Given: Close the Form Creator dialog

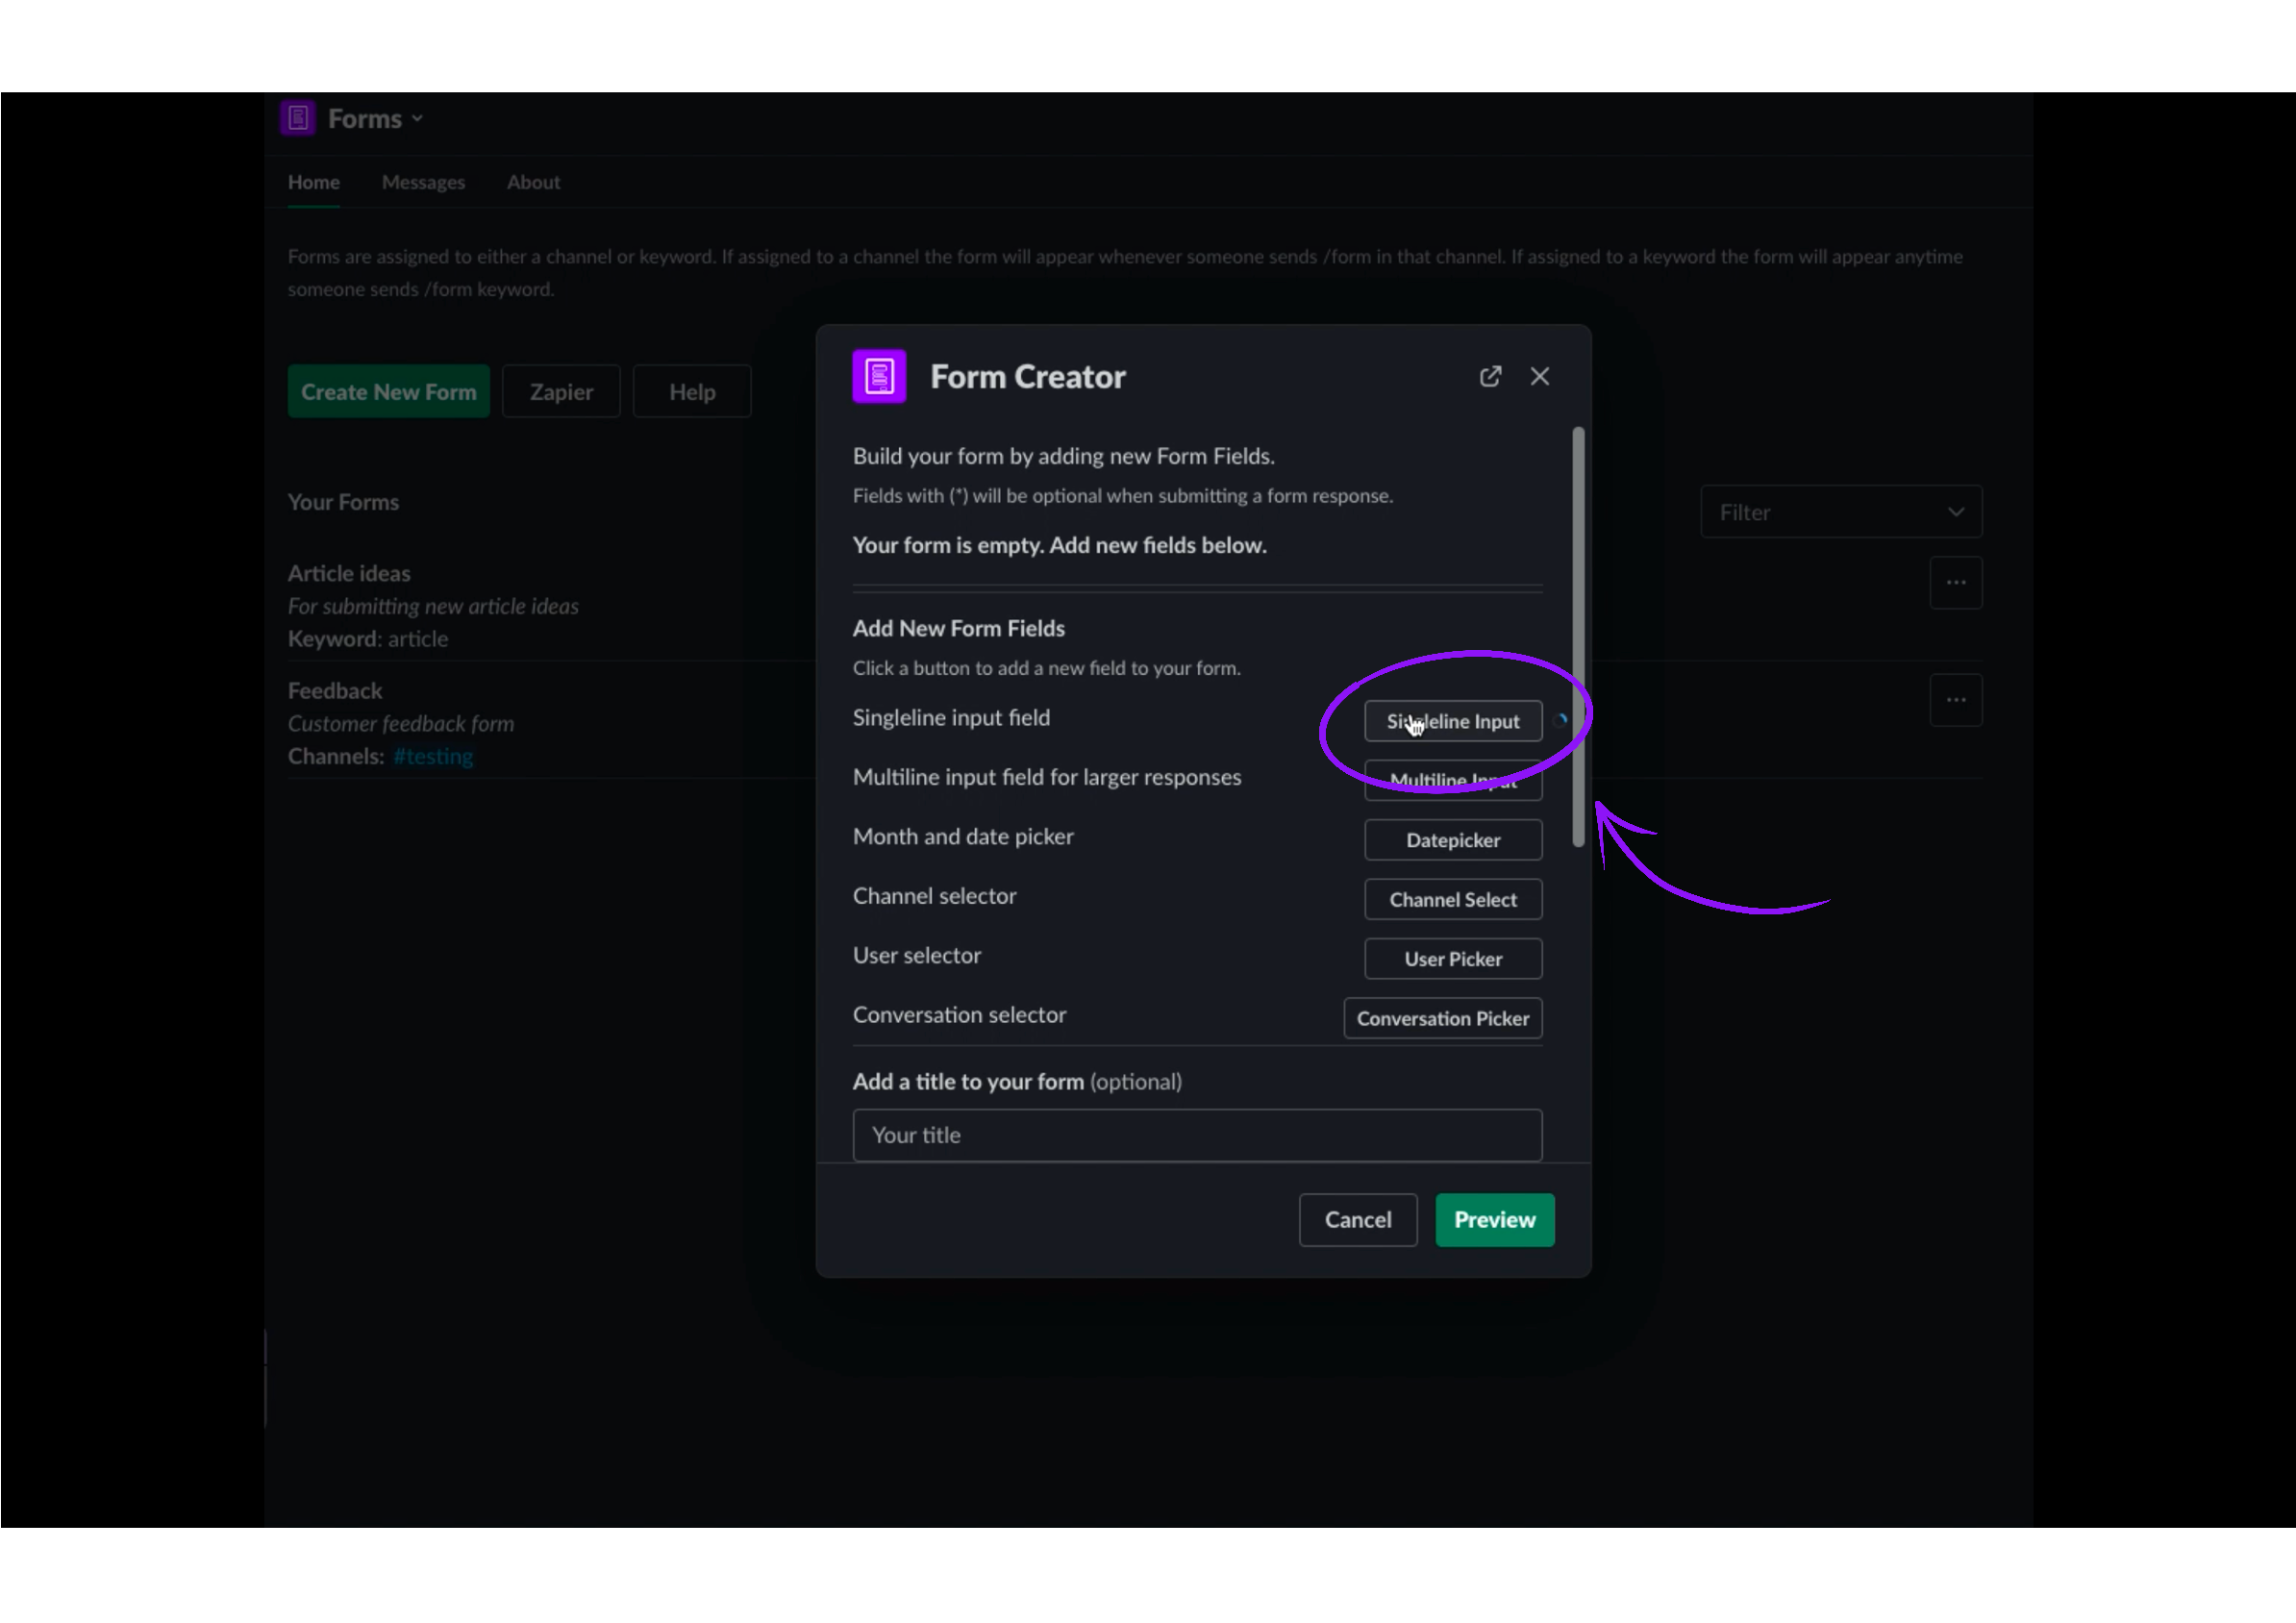Looking at the screenshot, I should point(1539,376).
